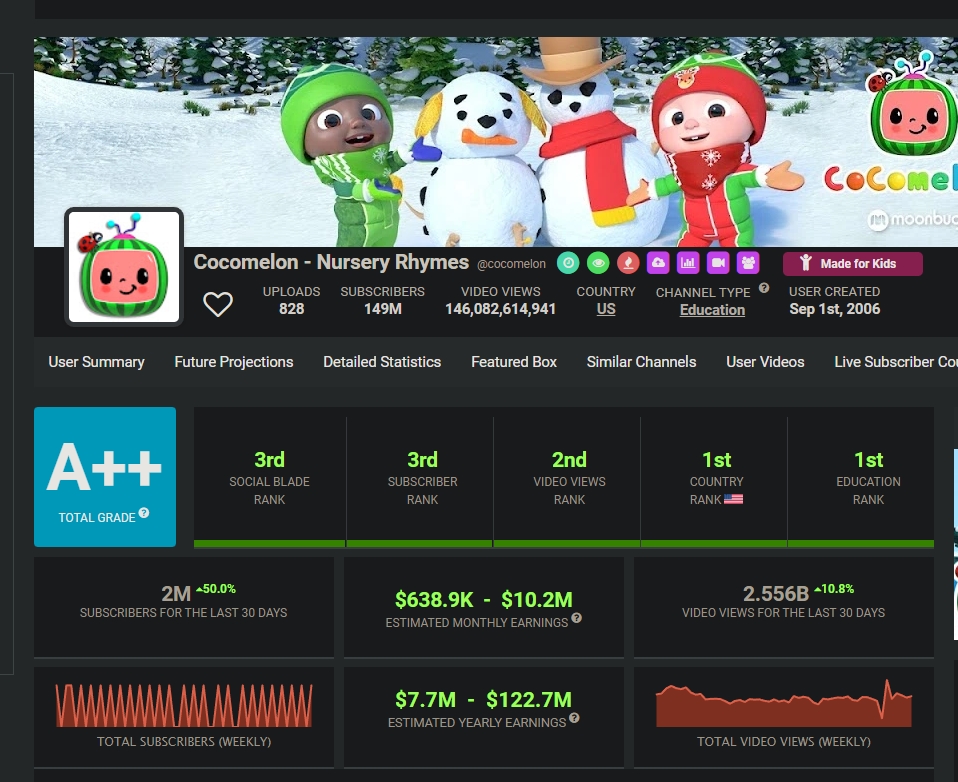Favorite the channel with heart icon
Viewport: 958px width, 782px height.
point(218,304)
